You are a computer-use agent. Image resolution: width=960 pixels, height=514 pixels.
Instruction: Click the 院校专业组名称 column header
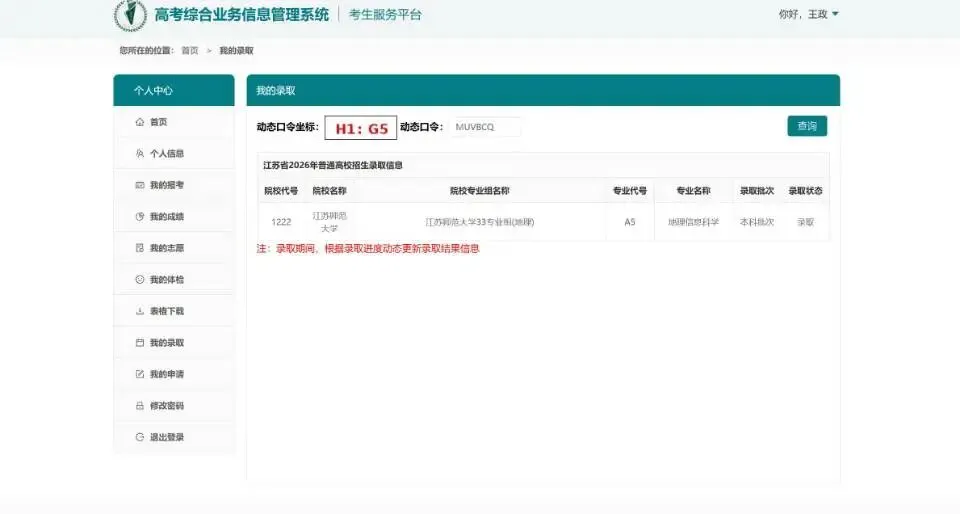tap(479, 191)
